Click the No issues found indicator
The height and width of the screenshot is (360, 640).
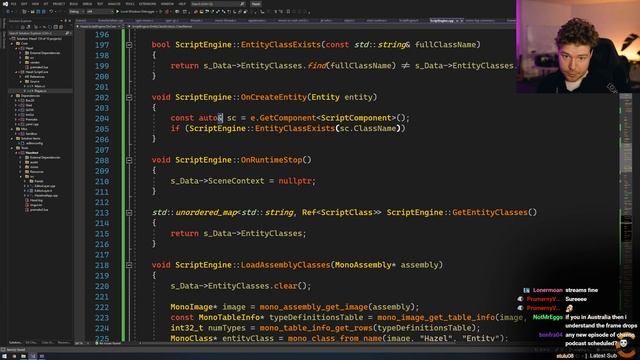point(108,343)
